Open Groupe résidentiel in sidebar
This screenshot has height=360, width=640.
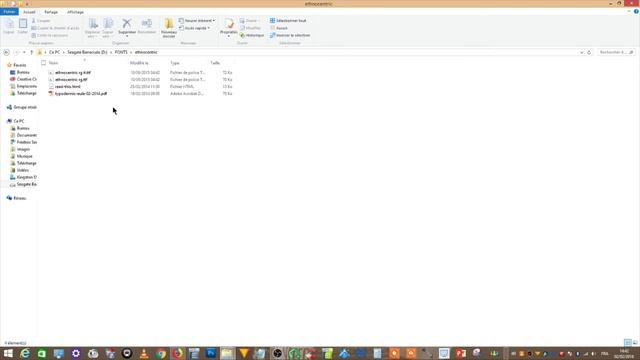point(24,107)
